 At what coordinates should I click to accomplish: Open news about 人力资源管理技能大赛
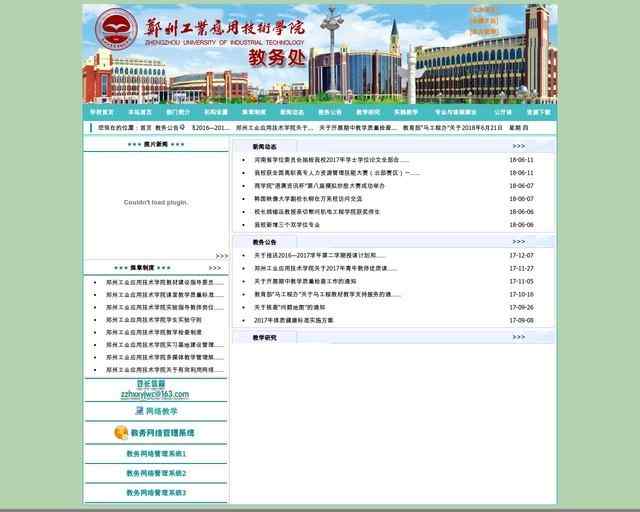tap(337, 173)
